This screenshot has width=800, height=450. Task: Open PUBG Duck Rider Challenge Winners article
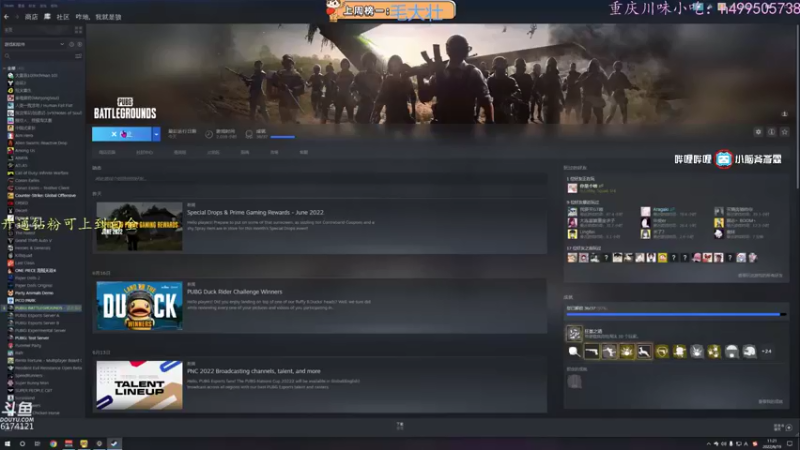[235, 292]
